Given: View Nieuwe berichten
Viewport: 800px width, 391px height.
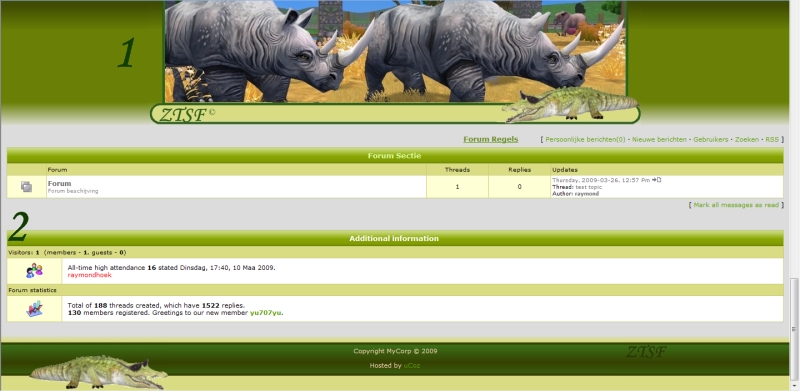Looking at the screenshot, I should tap(659, 139).
